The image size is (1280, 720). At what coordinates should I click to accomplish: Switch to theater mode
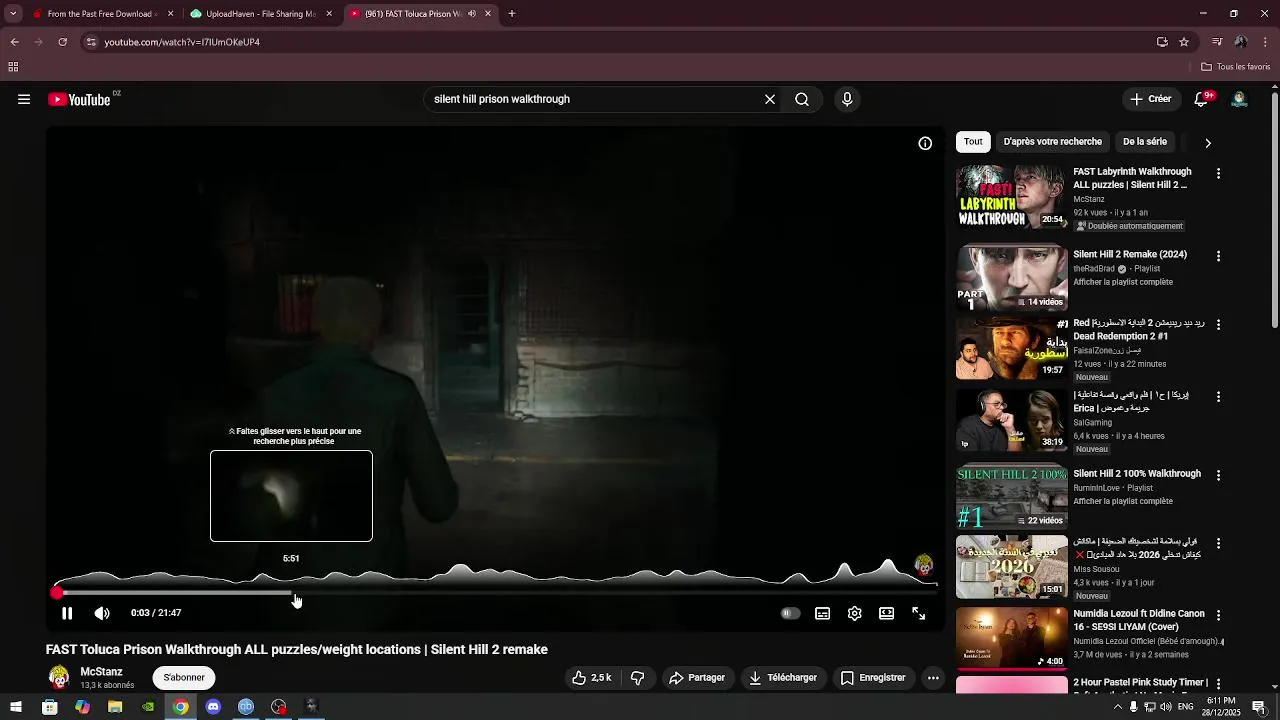point(886,613)
